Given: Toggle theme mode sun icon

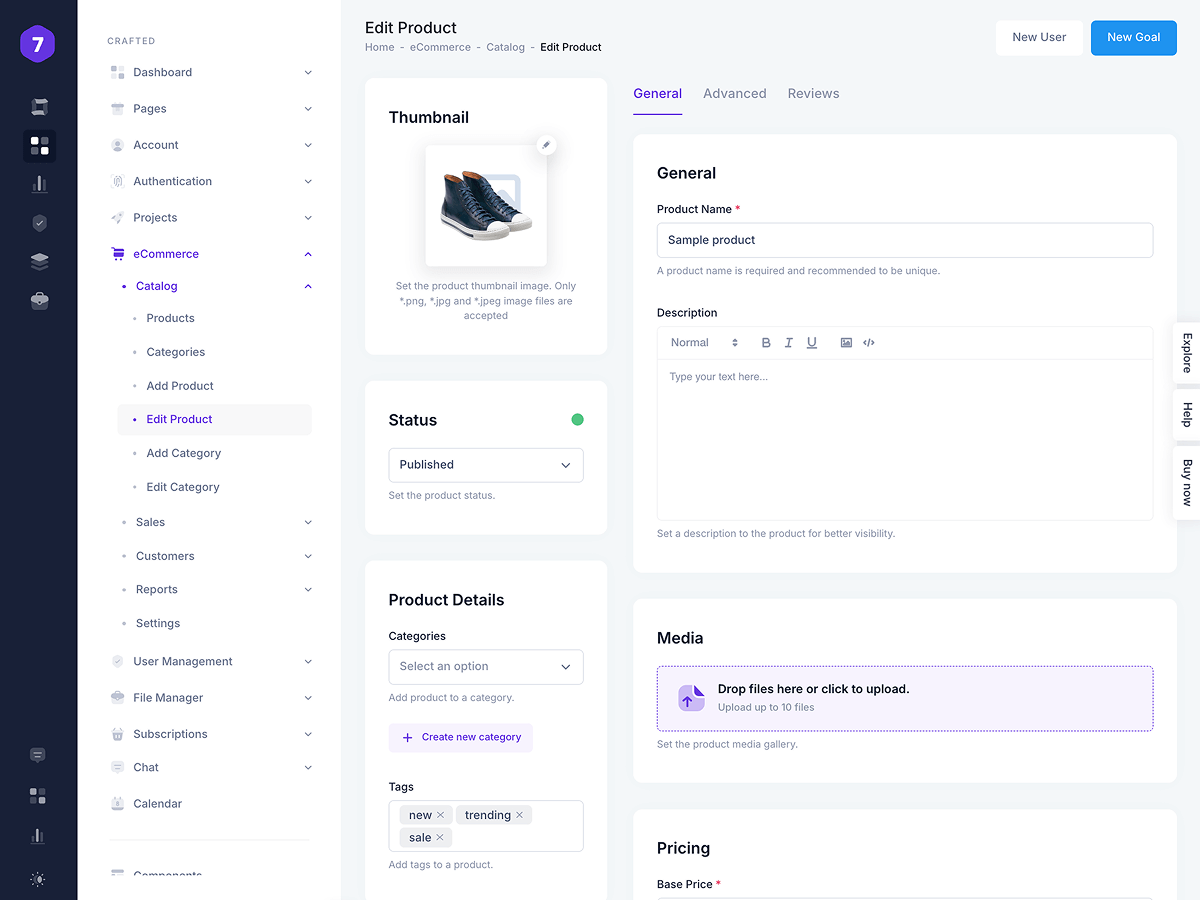Looking at the screenshot, I should tap(38, 880).
